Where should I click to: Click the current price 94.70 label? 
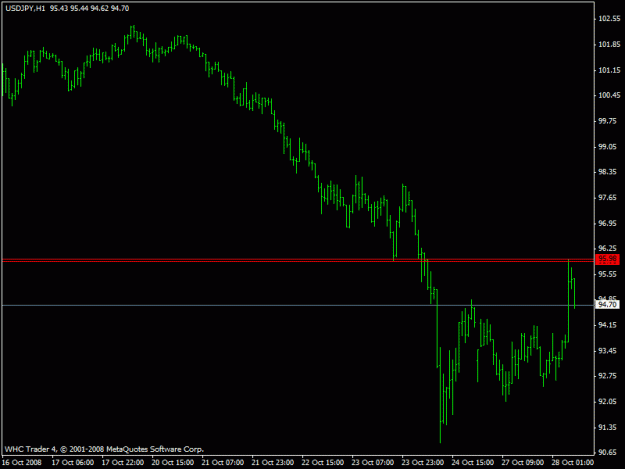pyautogui.click(x=607, y=305)
